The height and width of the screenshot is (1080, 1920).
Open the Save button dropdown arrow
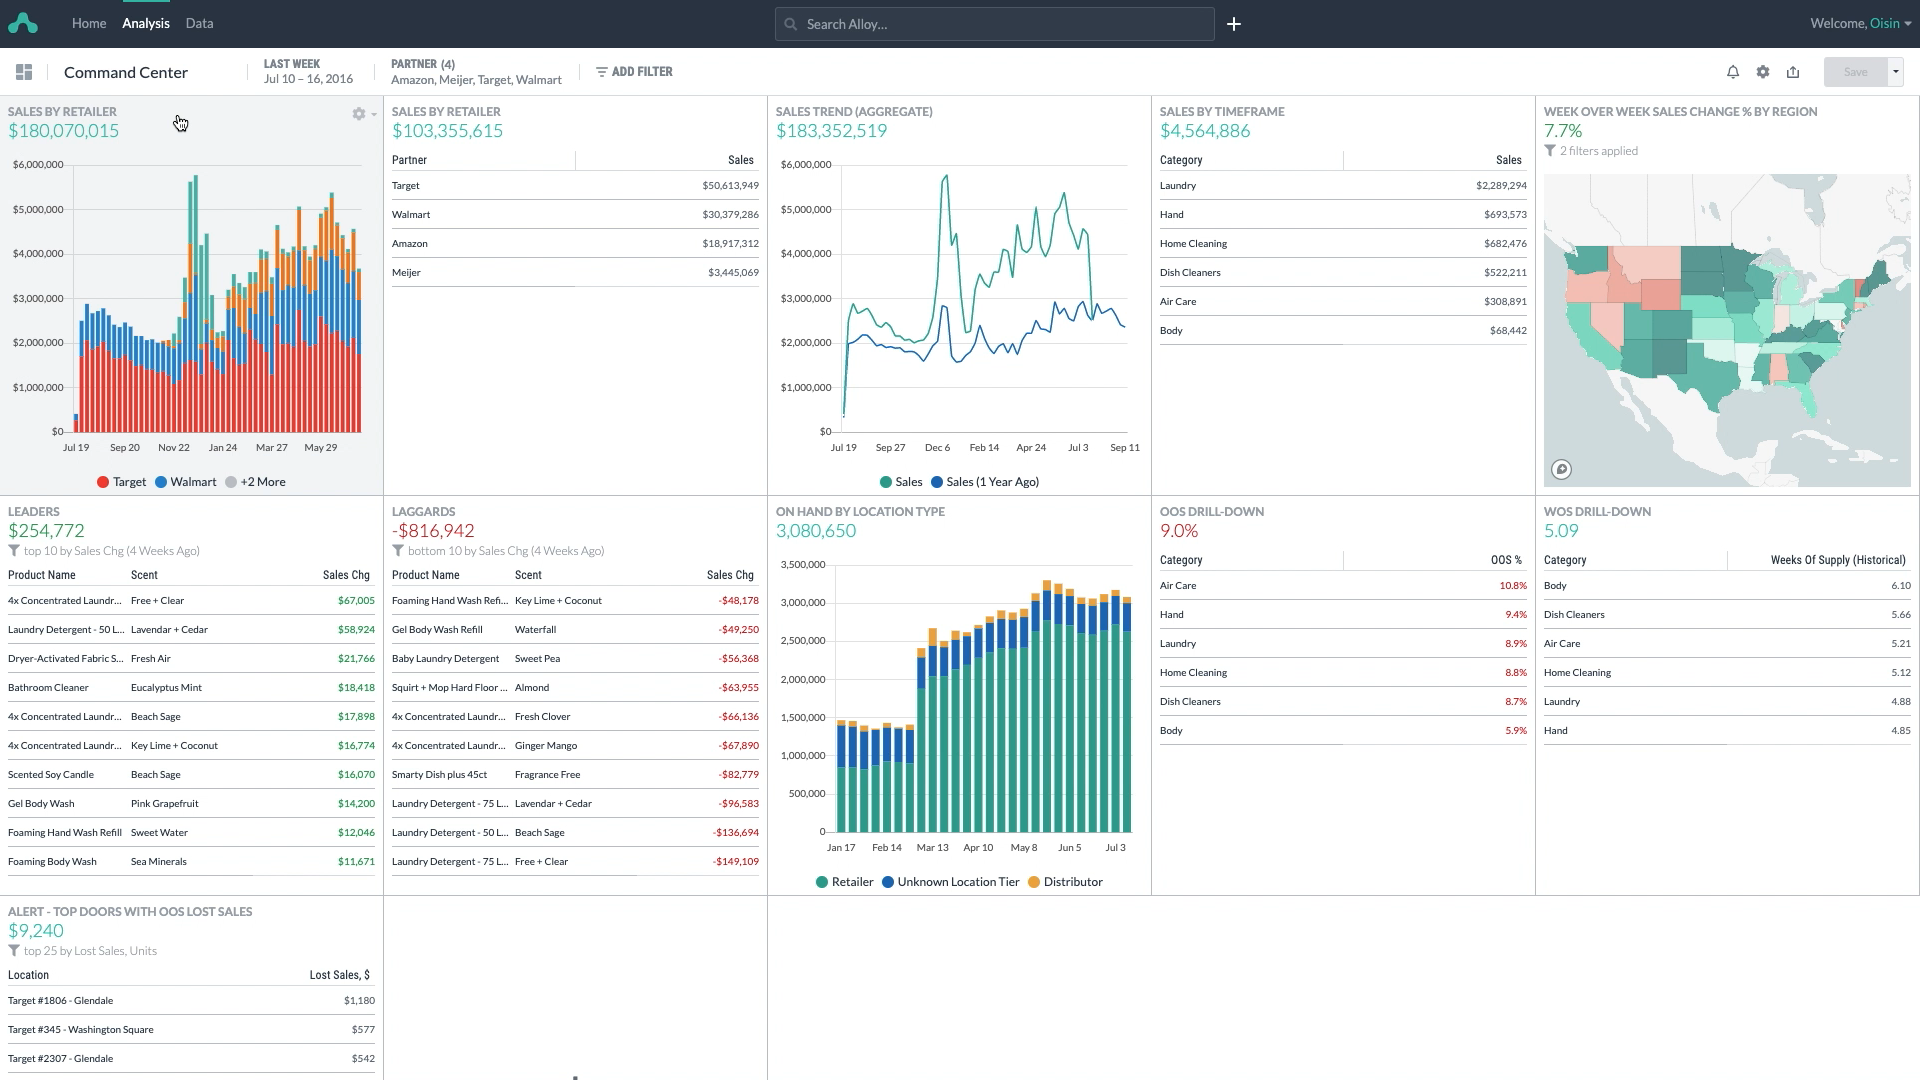point(1895,71)
